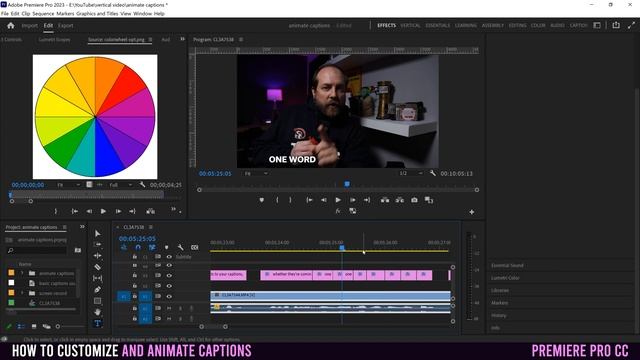Add marker from timeline header

click(x=167, y=247)
